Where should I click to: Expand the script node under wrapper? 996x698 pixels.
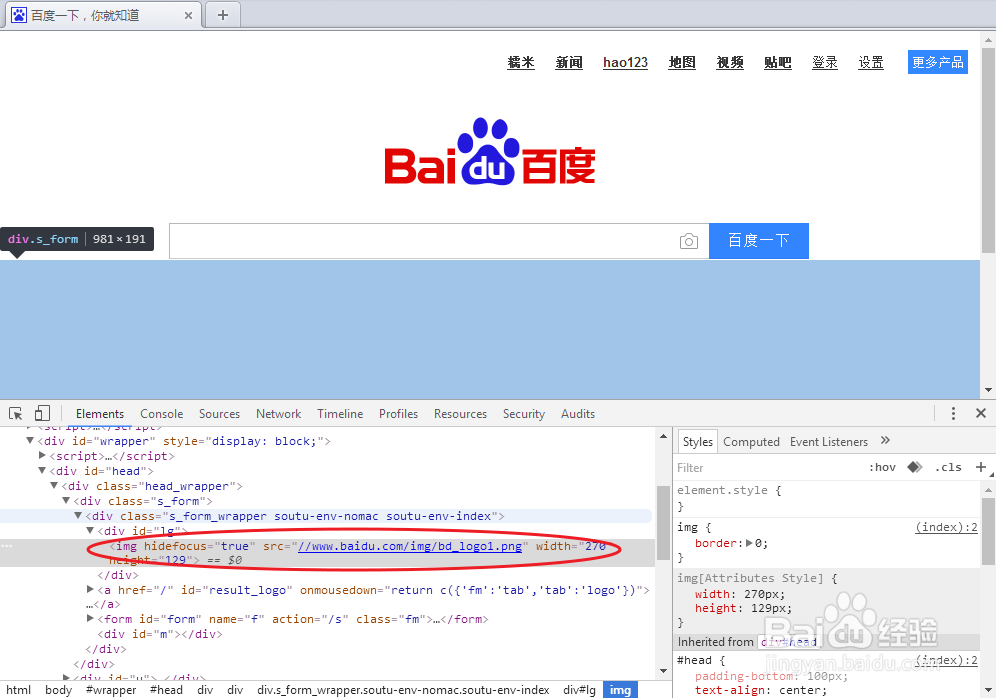click(42, 455)
